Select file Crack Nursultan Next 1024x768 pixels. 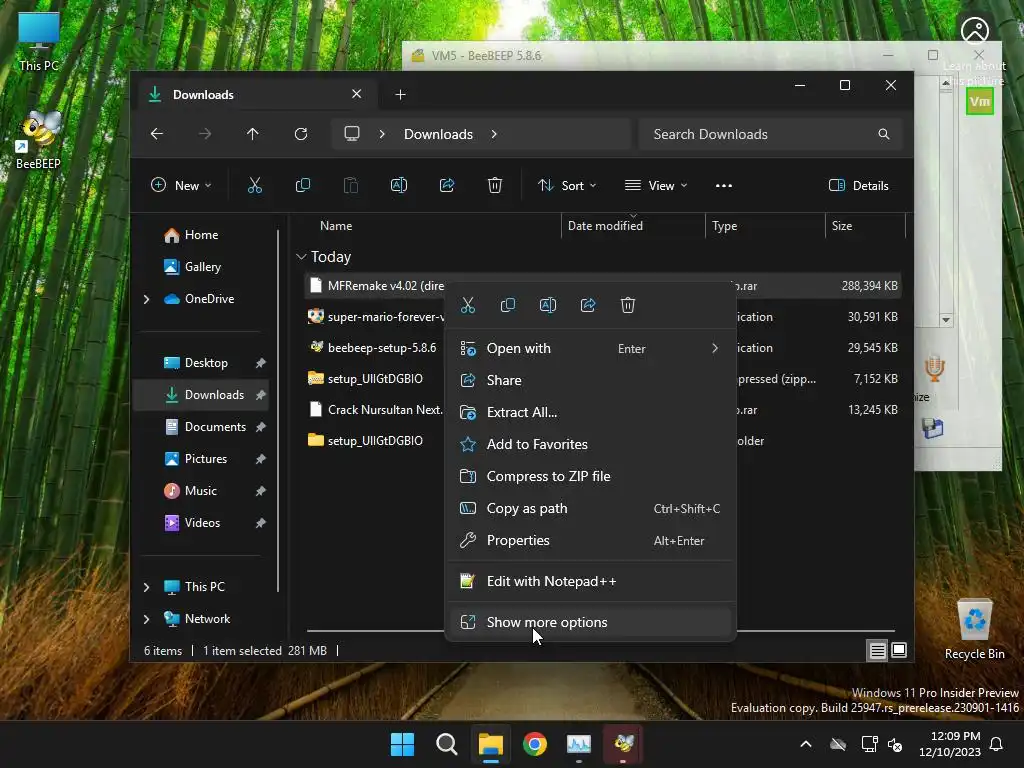(x=385, y=410)
